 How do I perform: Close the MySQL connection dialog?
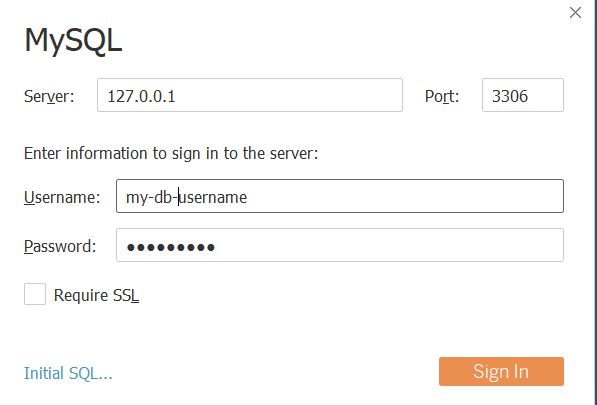pos(575,13)
